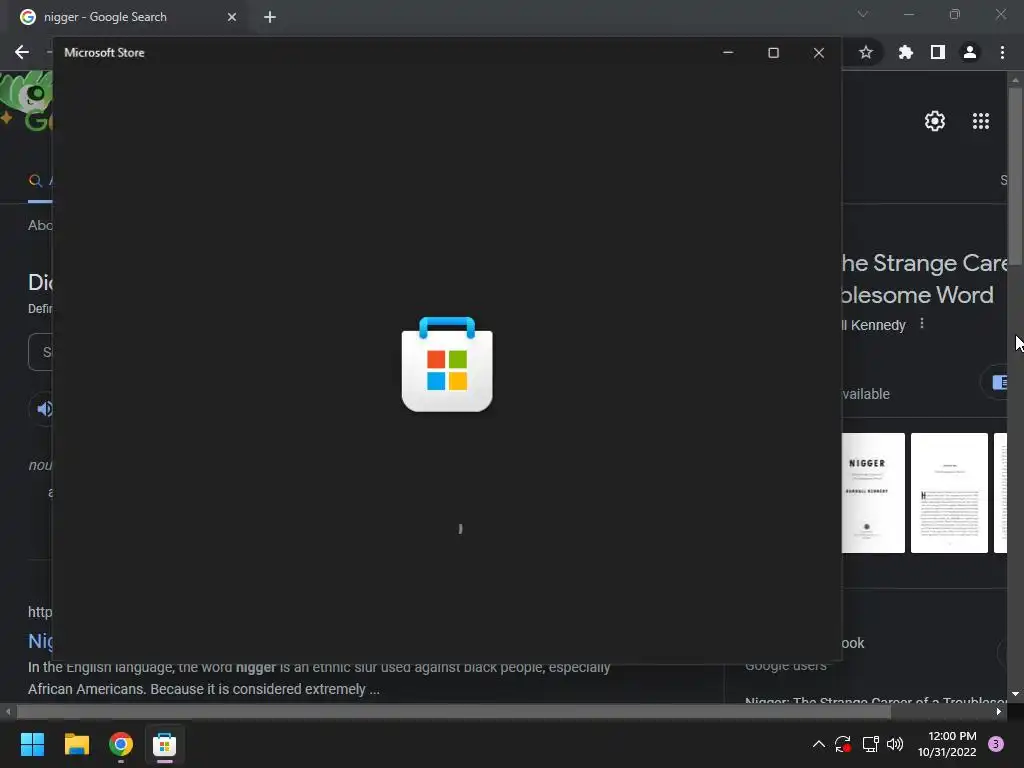Bookmark this page with the star icon

(x=865, y=52)
